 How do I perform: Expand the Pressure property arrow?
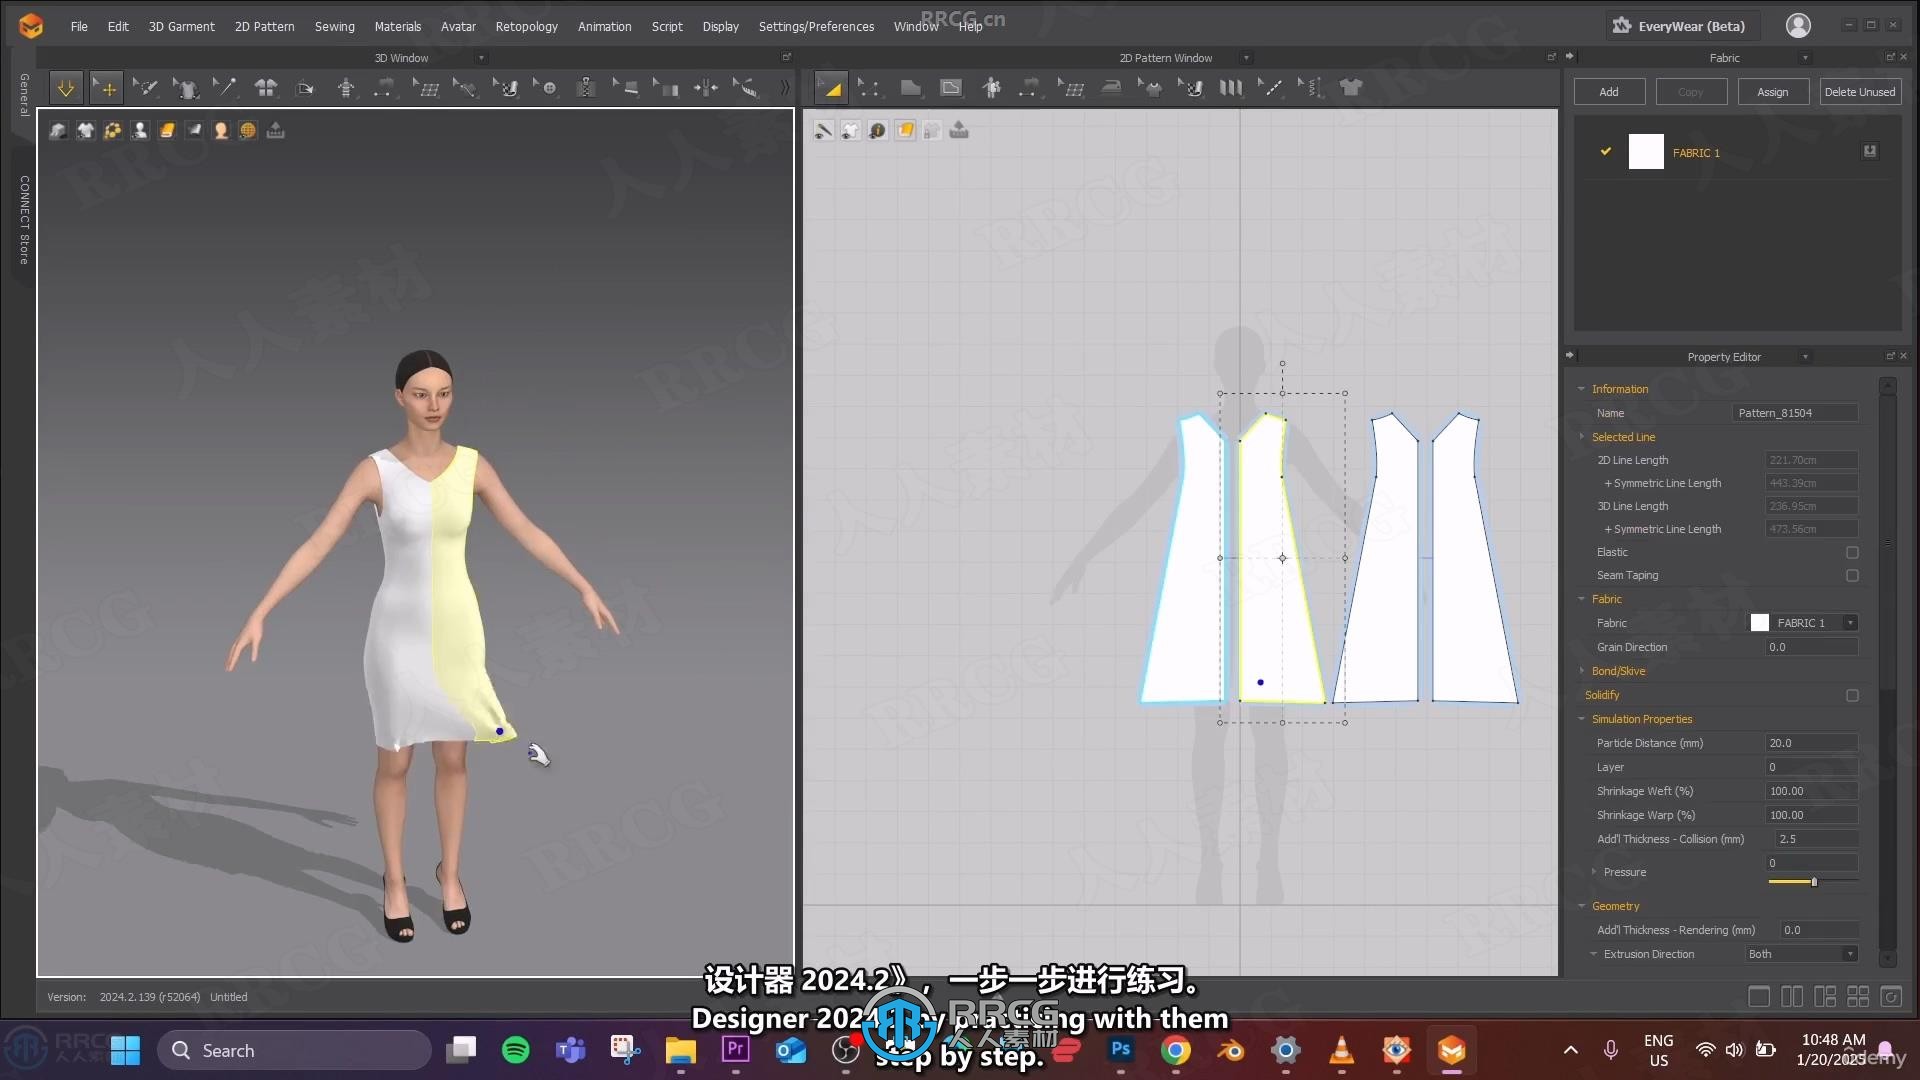1594,872
